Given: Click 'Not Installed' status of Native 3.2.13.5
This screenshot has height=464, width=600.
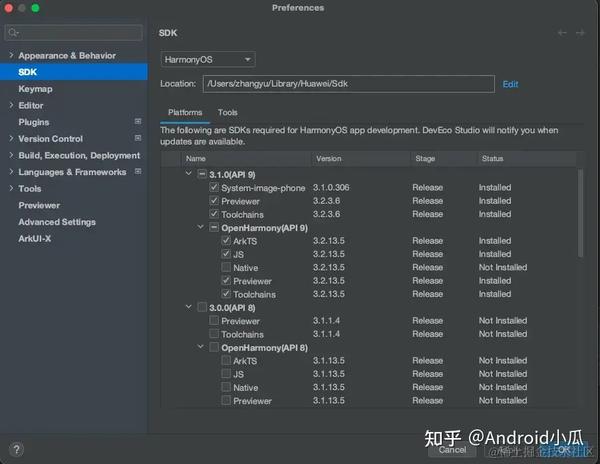Looking at the screenshot, I should (x=503, y=267).
